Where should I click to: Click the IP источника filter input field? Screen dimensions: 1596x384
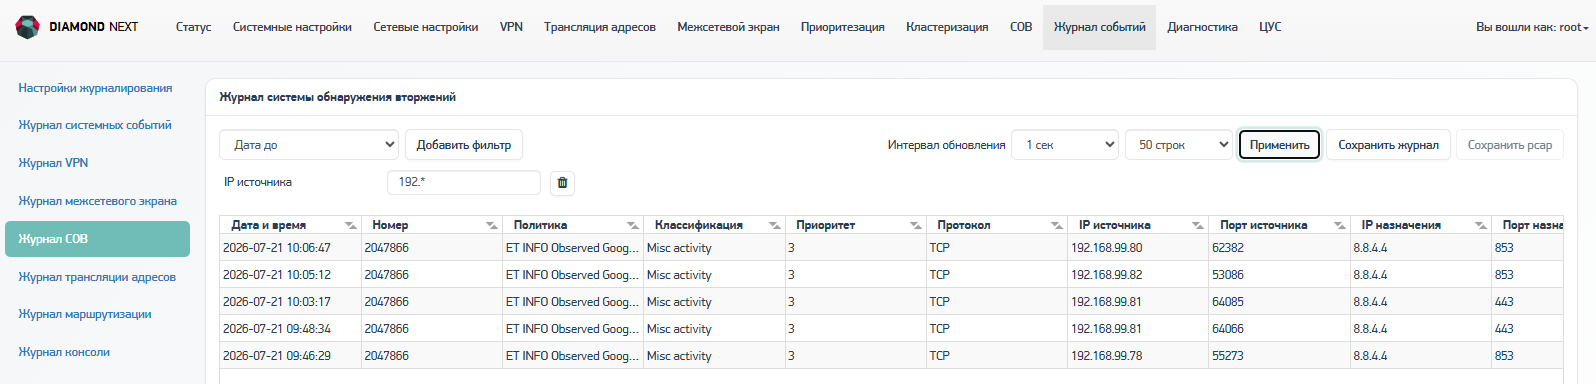[x=464, y=182]
